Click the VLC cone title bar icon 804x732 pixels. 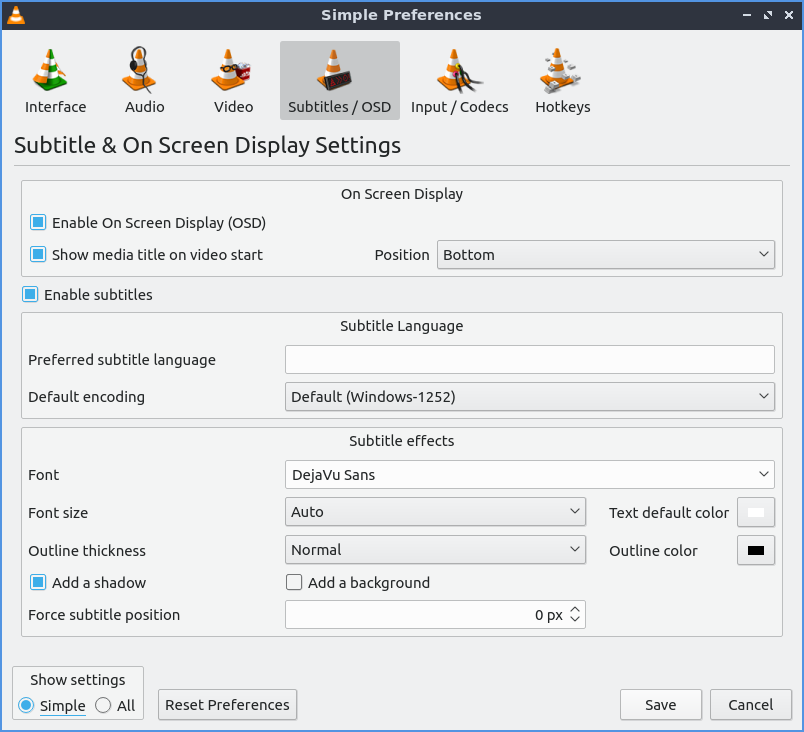(x=15, y=15)
